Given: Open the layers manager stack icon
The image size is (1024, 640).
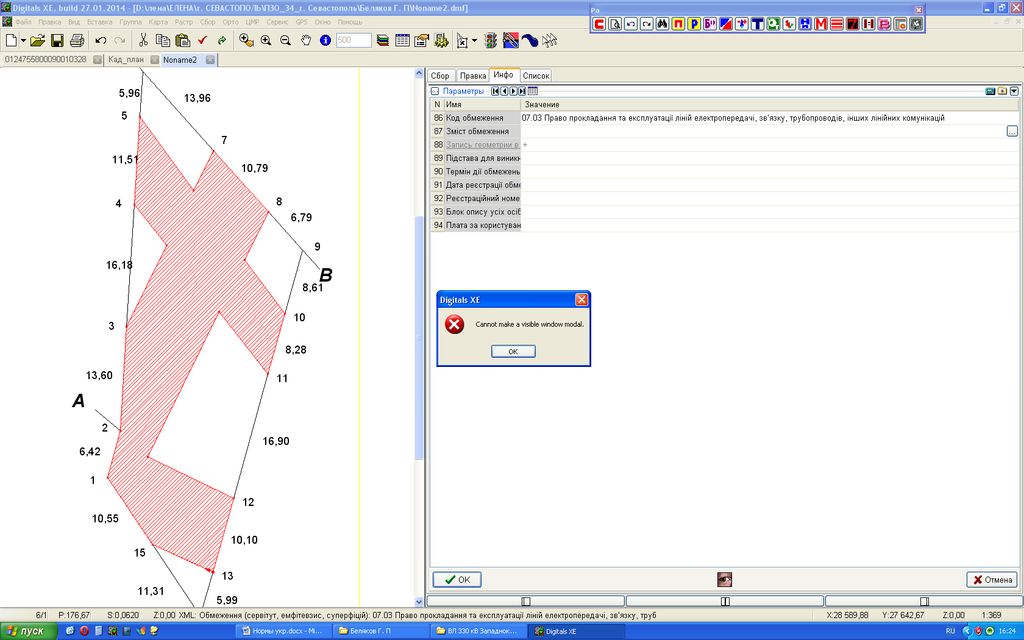Looking at the screenshot, I should (383, 40).
